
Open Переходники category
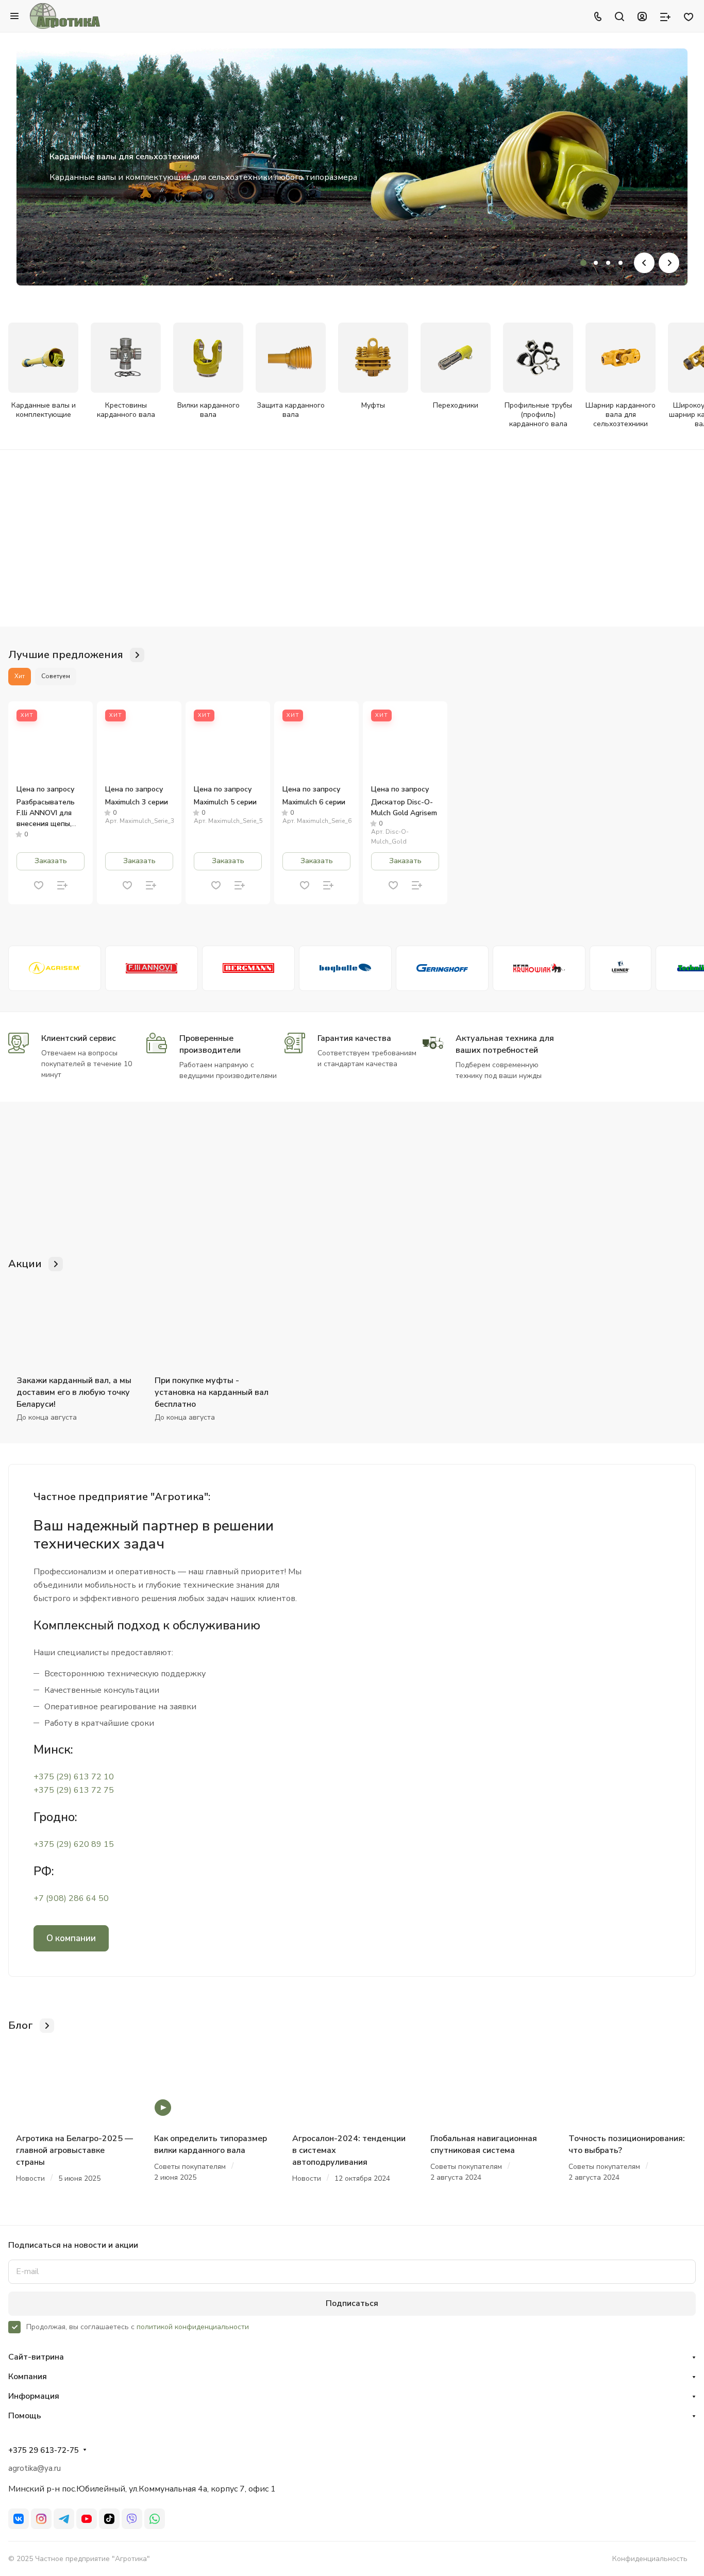pyautogui.click(x=455, y=367)
